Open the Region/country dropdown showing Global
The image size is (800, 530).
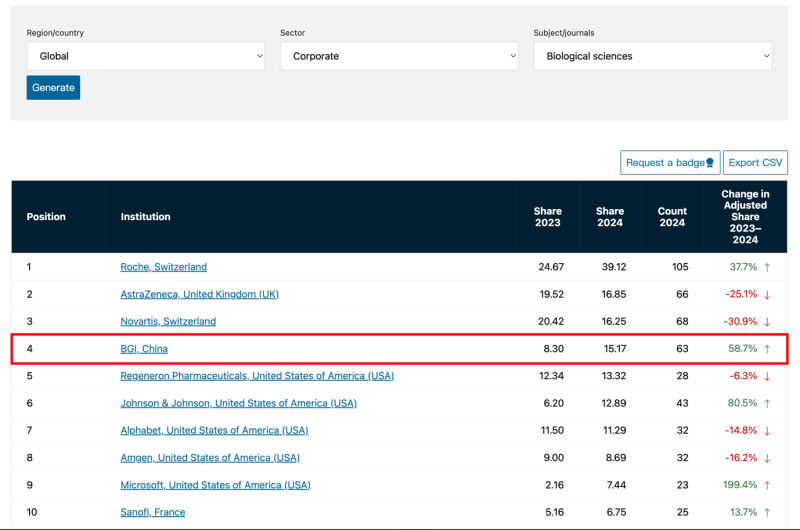click(145, 56)
